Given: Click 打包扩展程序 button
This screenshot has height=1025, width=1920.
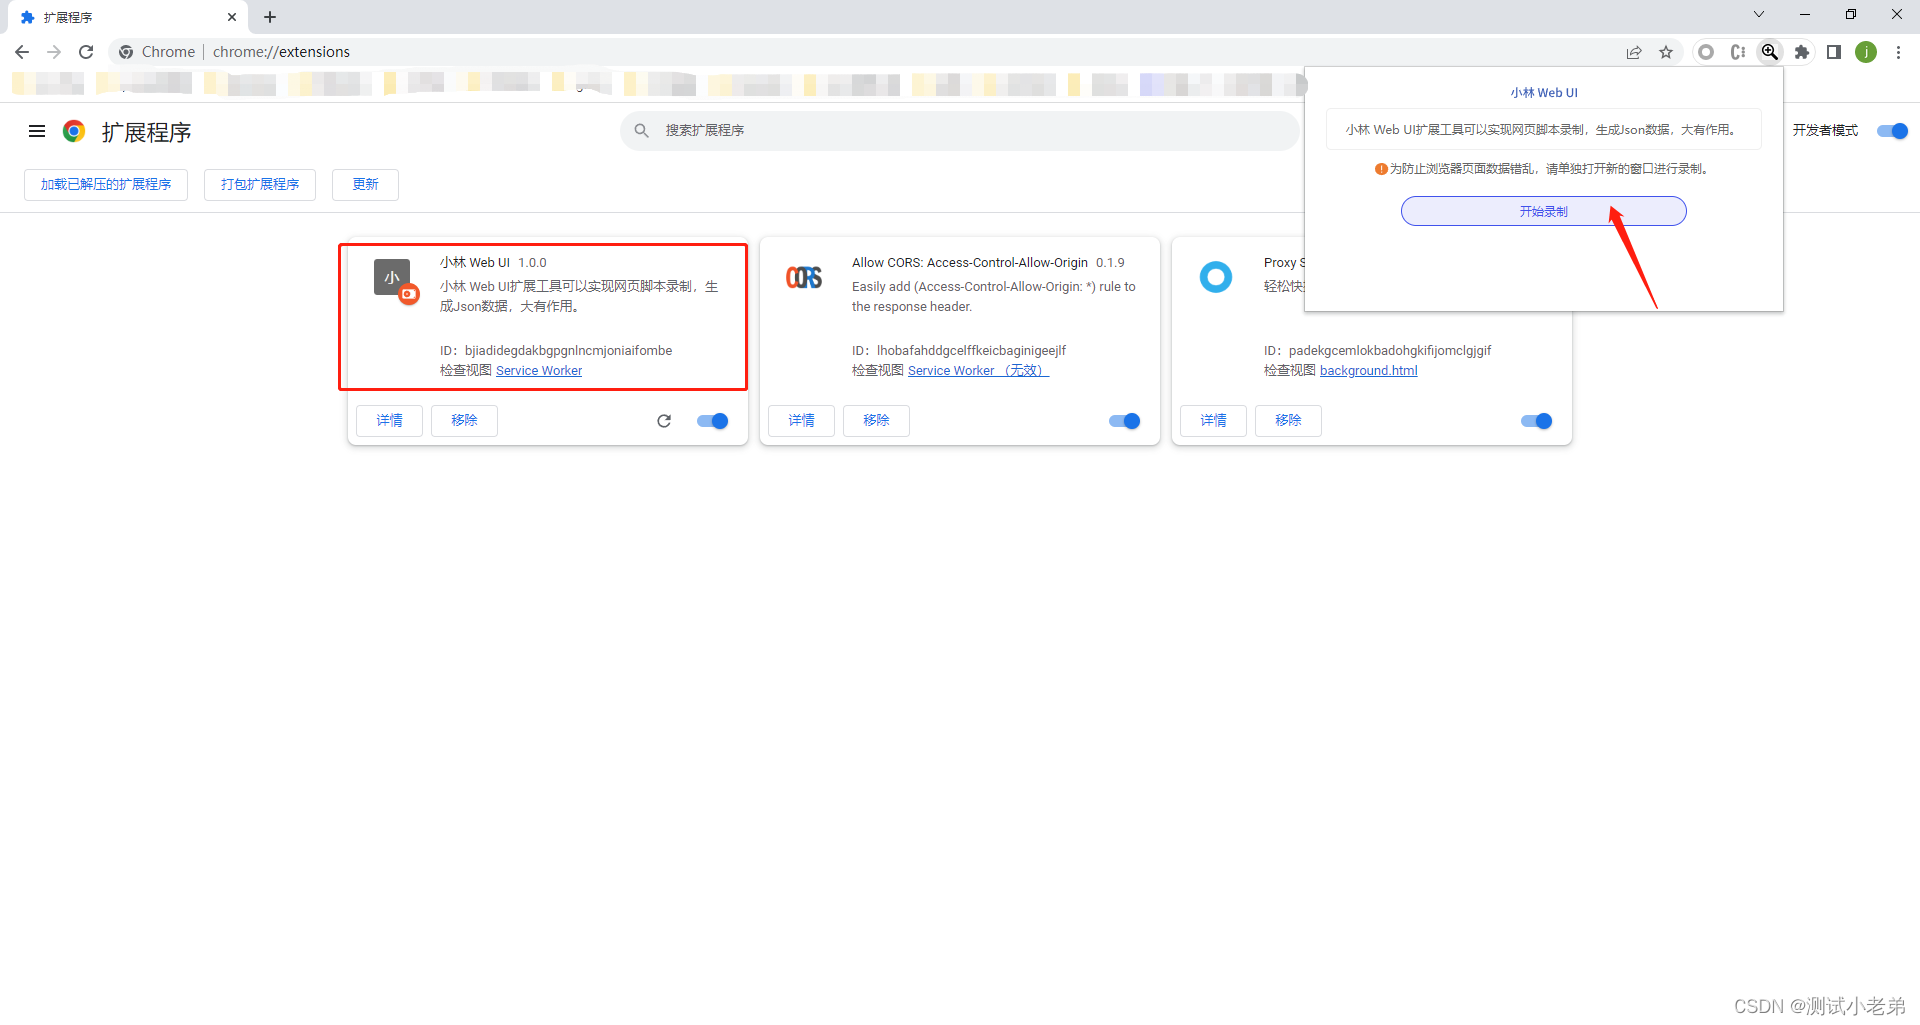Looking at the screenshot, I should 260,185.
